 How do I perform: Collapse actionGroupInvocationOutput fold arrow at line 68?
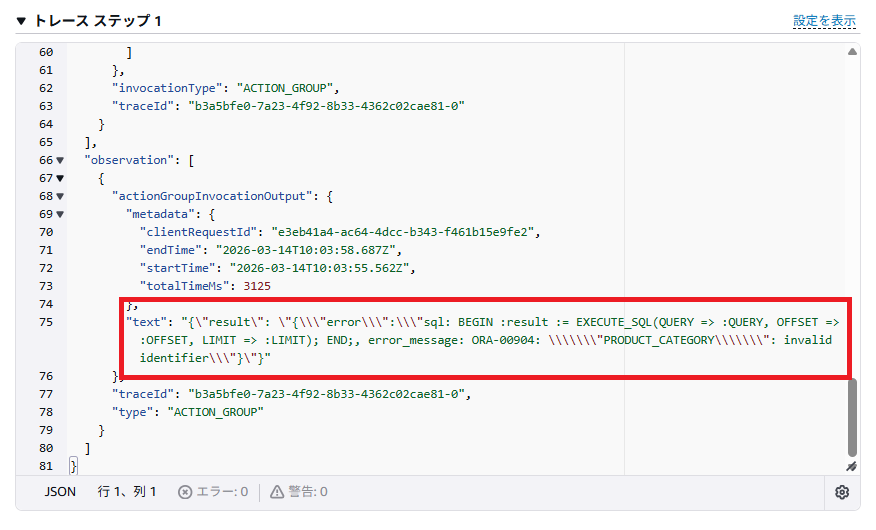(x=60, y=196)
